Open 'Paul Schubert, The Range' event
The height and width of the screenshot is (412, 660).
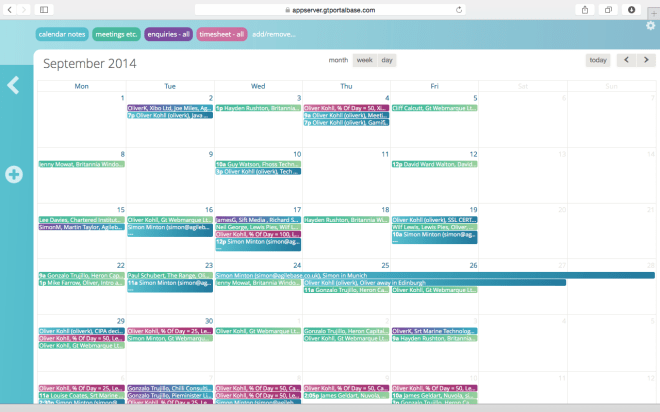point(170,276)
